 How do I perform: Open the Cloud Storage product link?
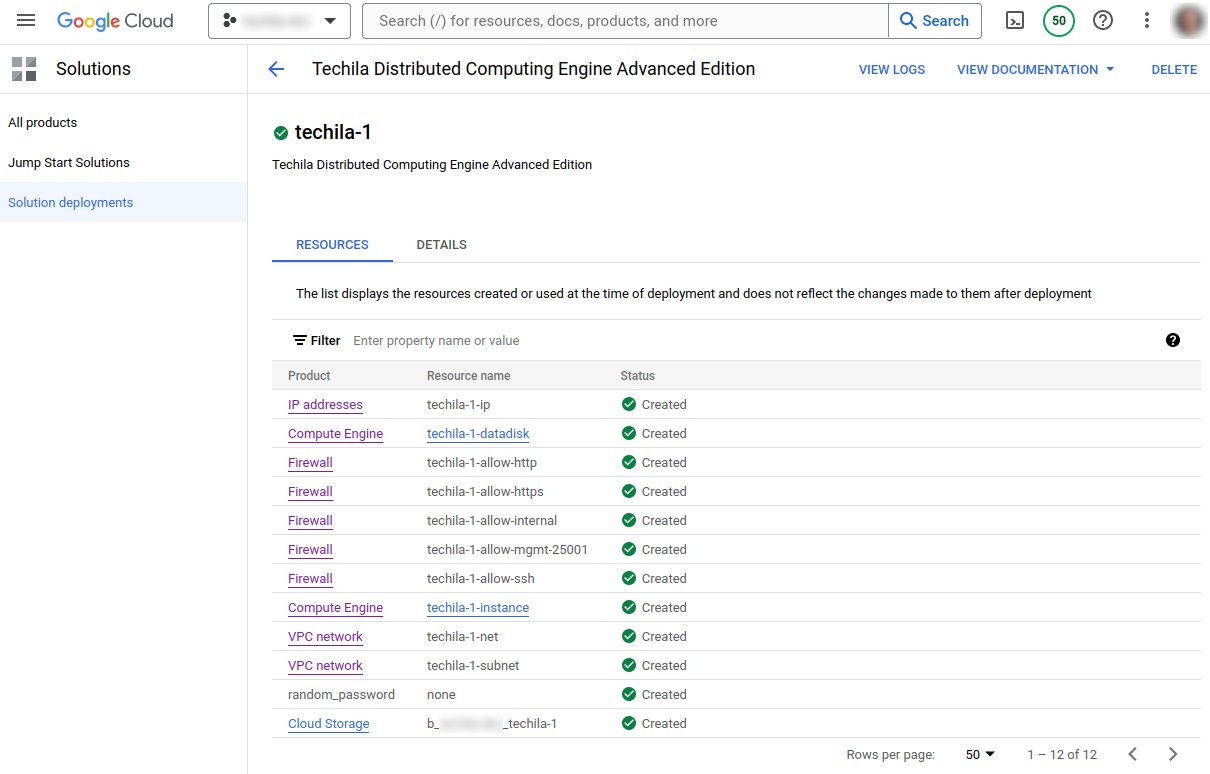328,724
